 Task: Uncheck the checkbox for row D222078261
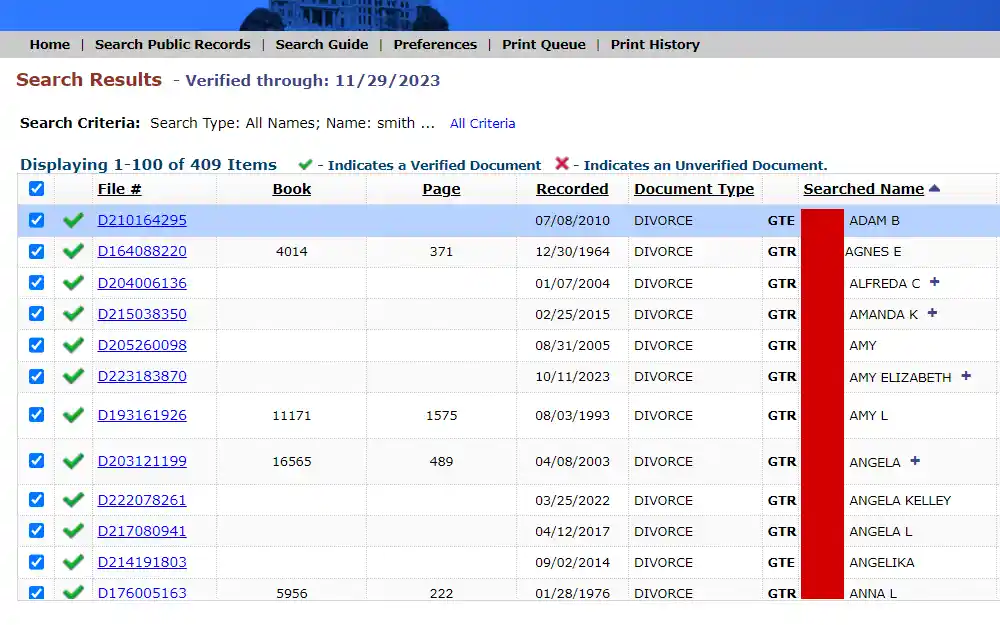click(36, 500)
